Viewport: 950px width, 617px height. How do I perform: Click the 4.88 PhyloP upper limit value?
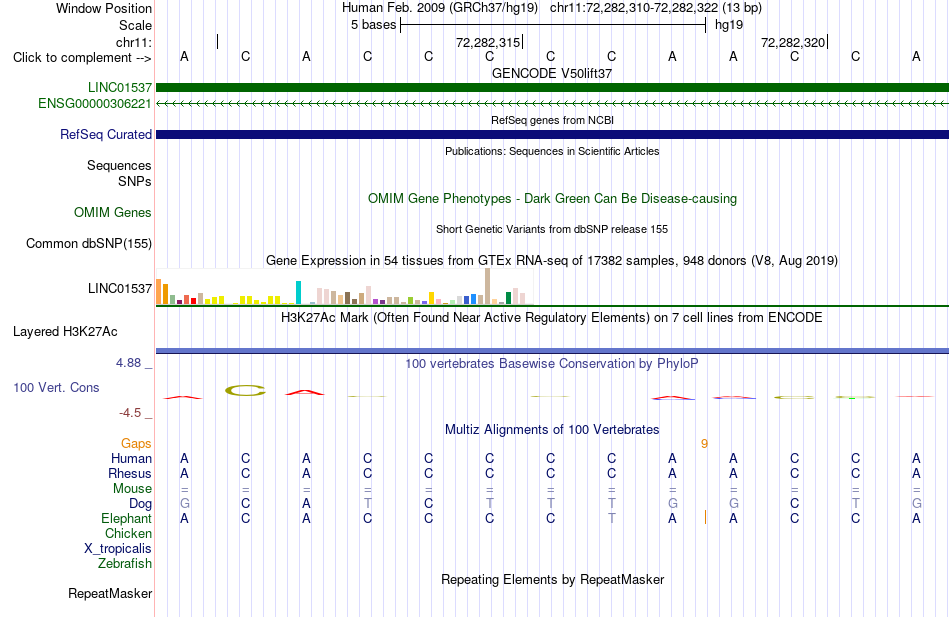click(x=128, y=363)
